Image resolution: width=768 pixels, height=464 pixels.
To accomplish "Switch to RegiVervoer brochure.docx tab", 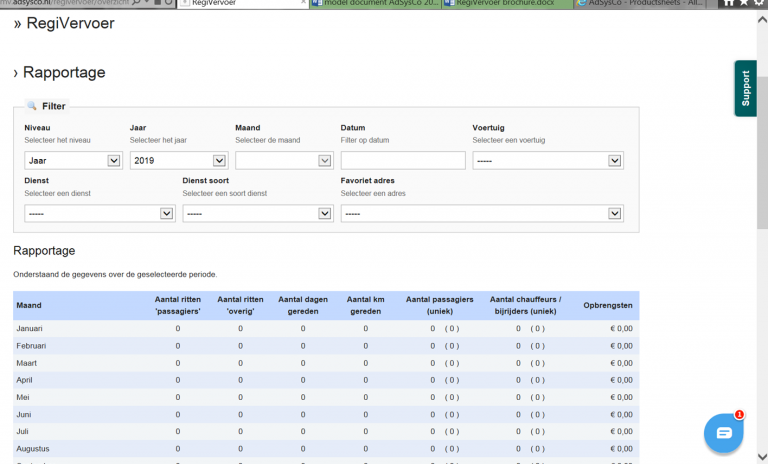I will [x=507, y=3].
